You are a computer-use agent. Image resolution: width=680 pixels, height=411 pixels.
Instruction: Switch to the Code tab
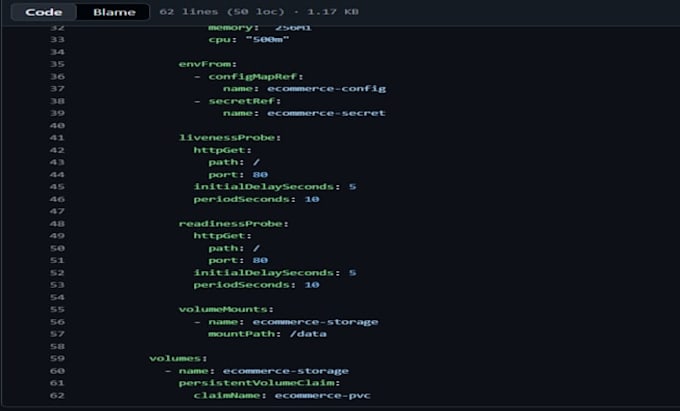44,12
